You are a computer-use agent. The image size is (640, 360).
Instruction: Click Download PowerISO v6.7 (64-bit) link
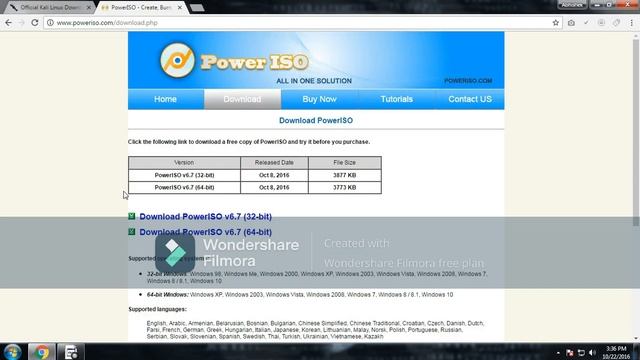(x=205, y=232)
